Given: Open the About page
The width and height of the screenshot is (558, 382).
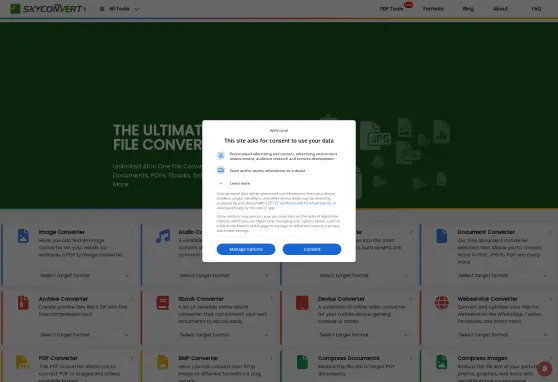Looking at the screenshot, I should click(x=500, y=9).
